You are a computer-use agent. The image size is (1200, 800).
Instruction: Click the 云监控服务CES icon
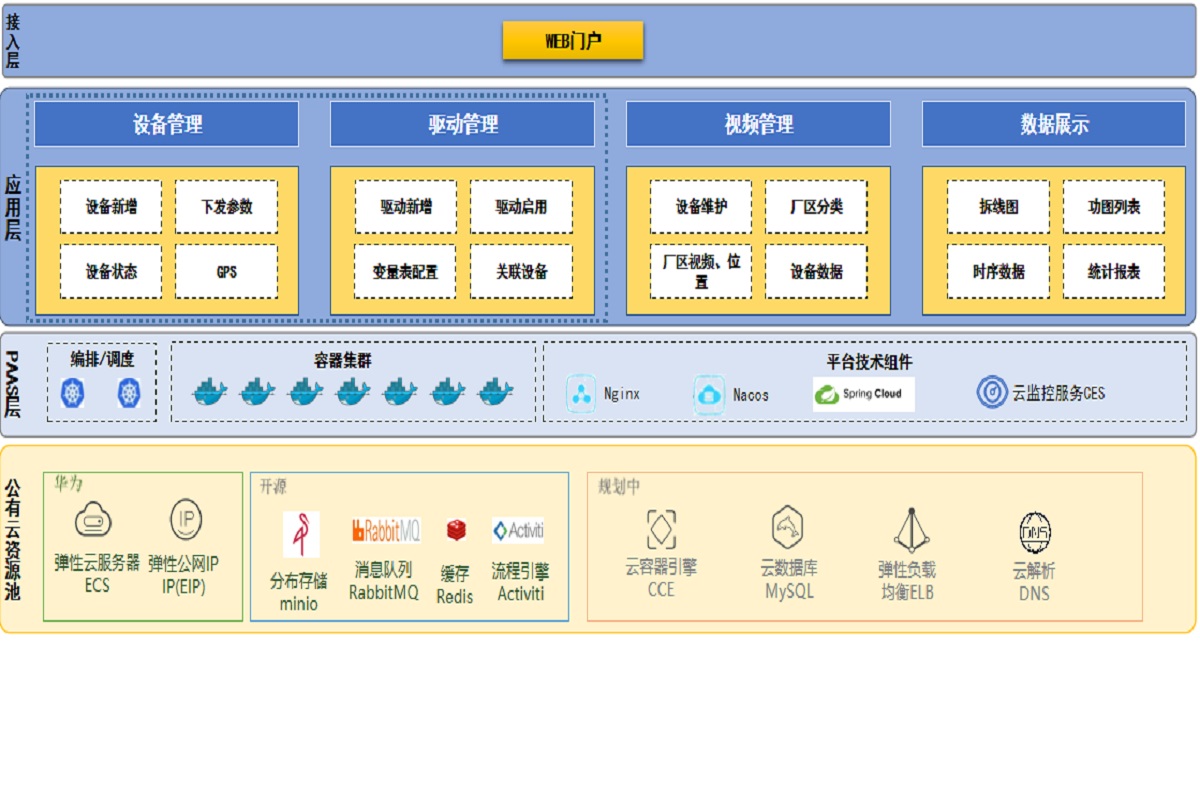coord(992,393)
